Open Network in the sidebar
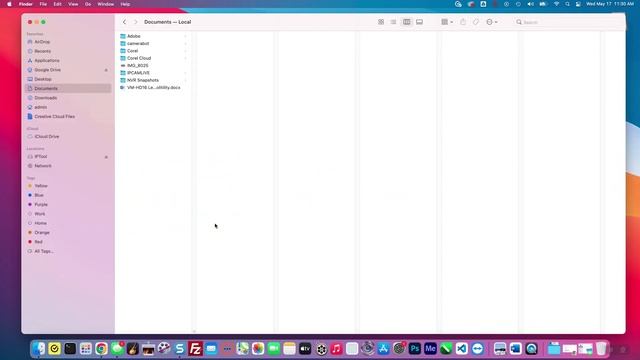The image size is (640, 360). (43, 166)
